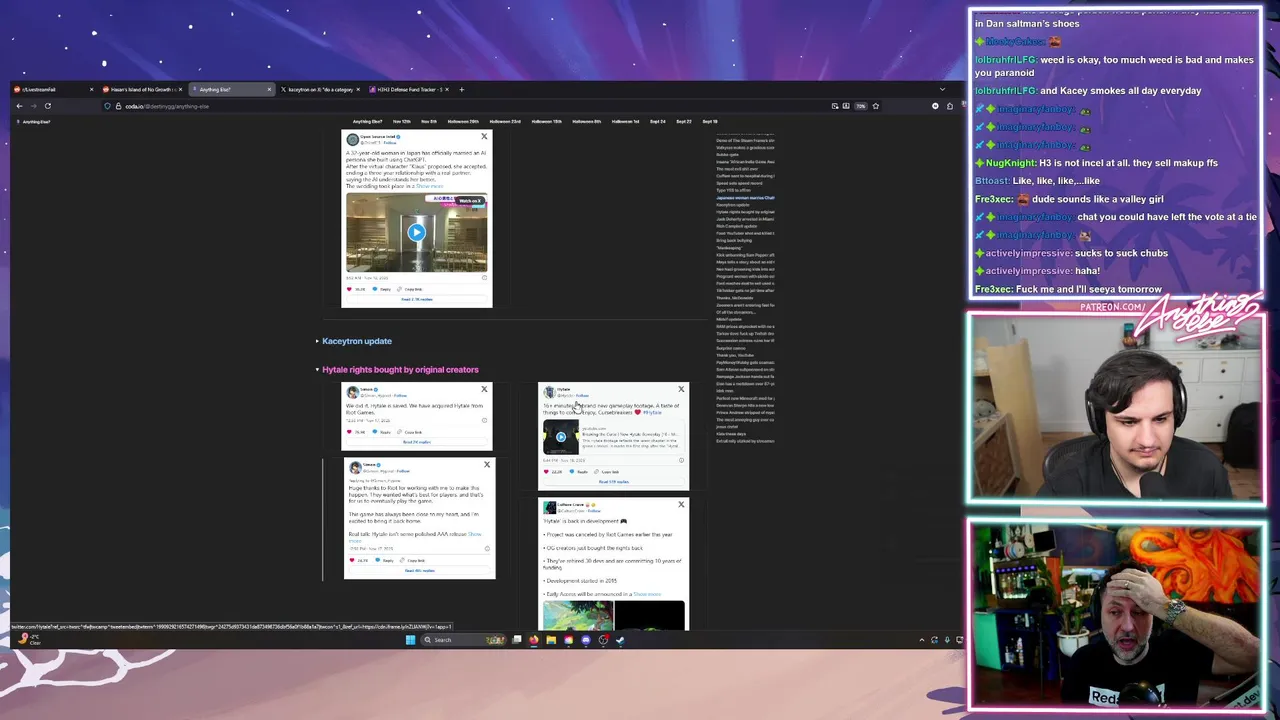The width and height of the screenshot is (1280, 720).
Task: Go back in browser history
Action: pos(19,106)
